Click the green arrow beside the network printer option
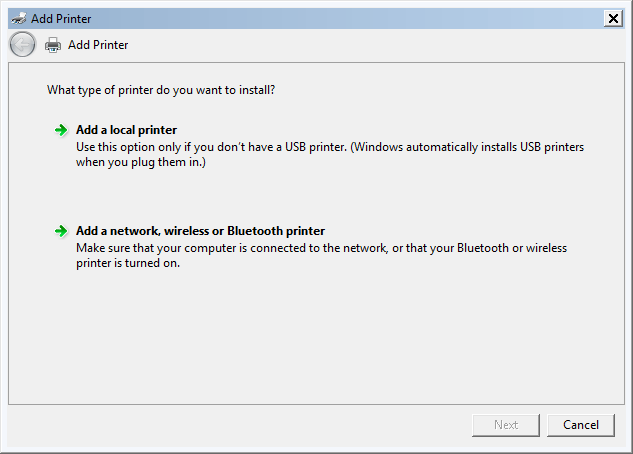 click(61, 231)
